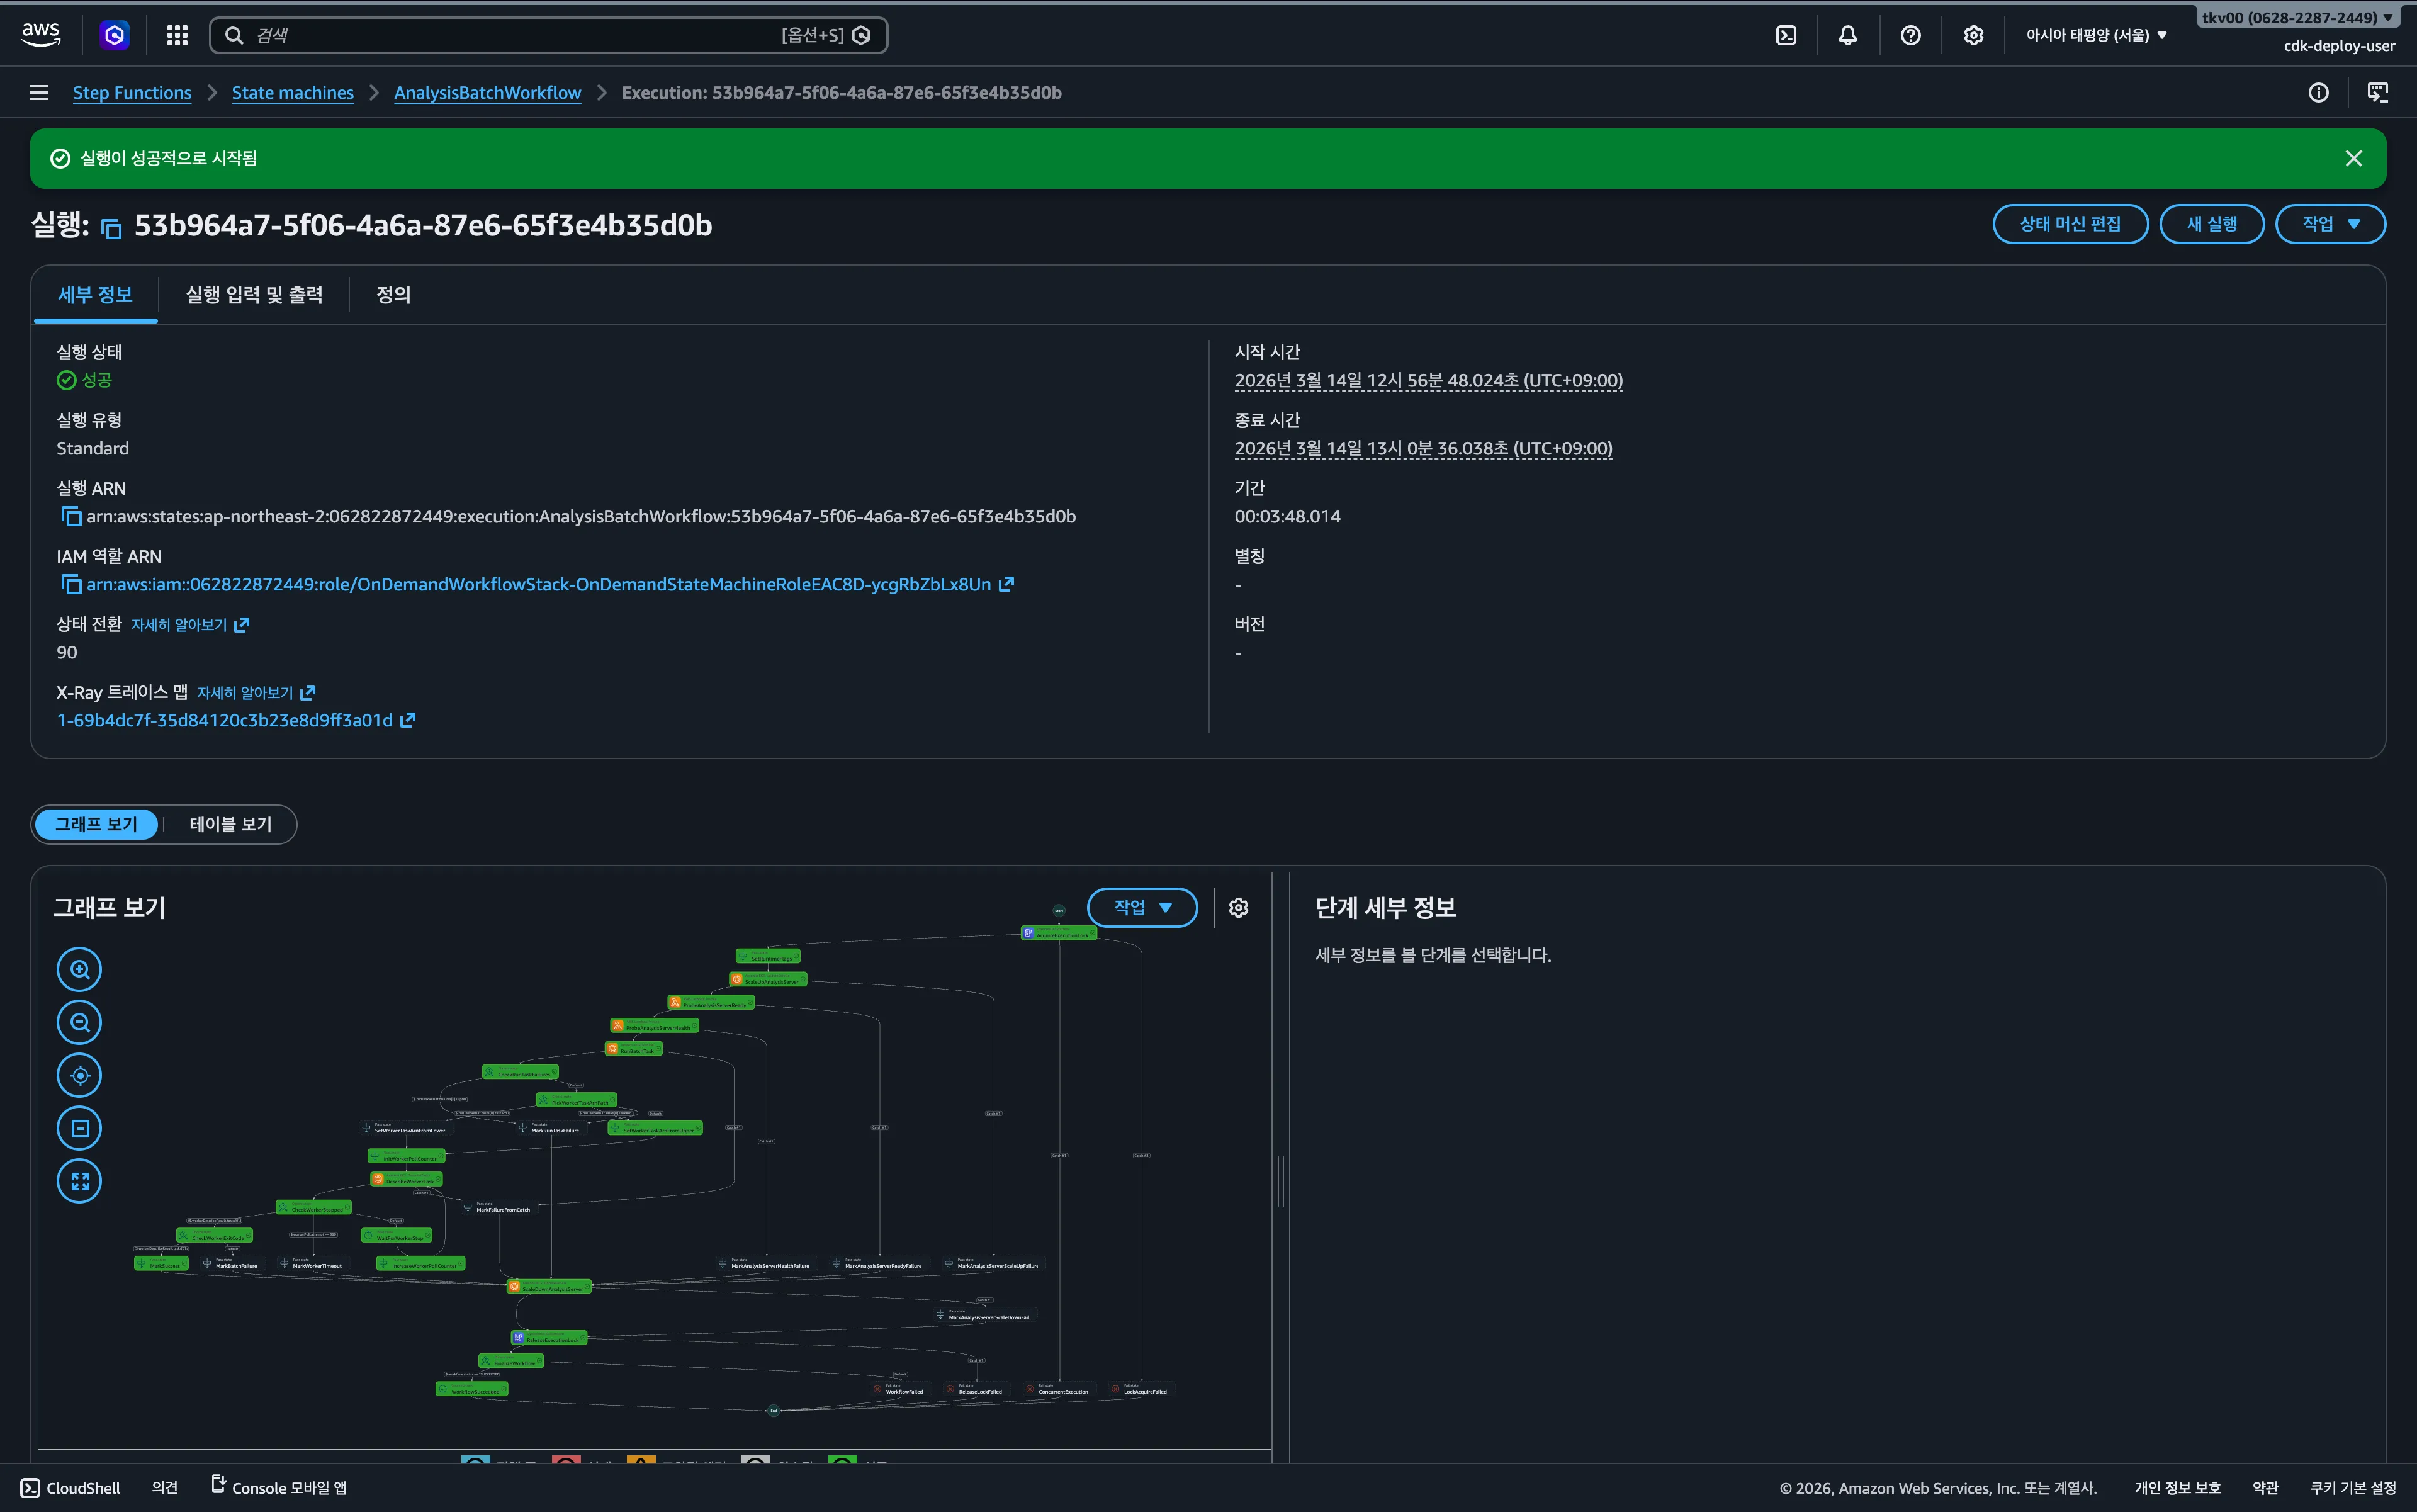Viewport: 2417px width, 1512px height.
Task: Open the help question mark icon
Action: click(1911, 35)
